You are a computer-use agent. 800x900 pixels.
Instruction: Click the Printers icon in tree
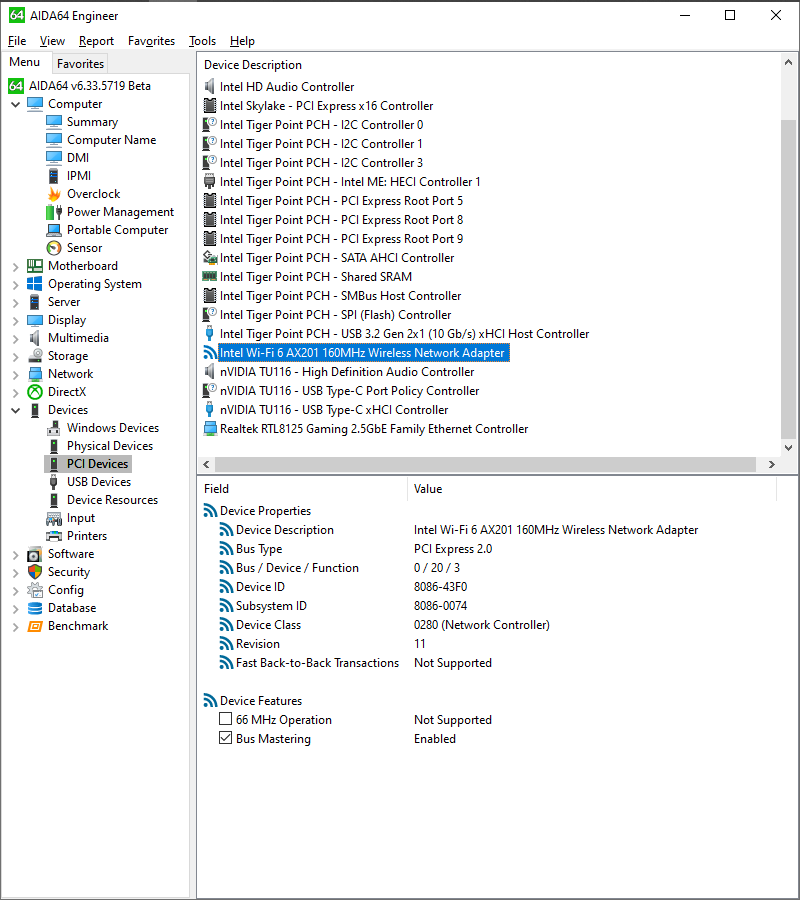54,536
